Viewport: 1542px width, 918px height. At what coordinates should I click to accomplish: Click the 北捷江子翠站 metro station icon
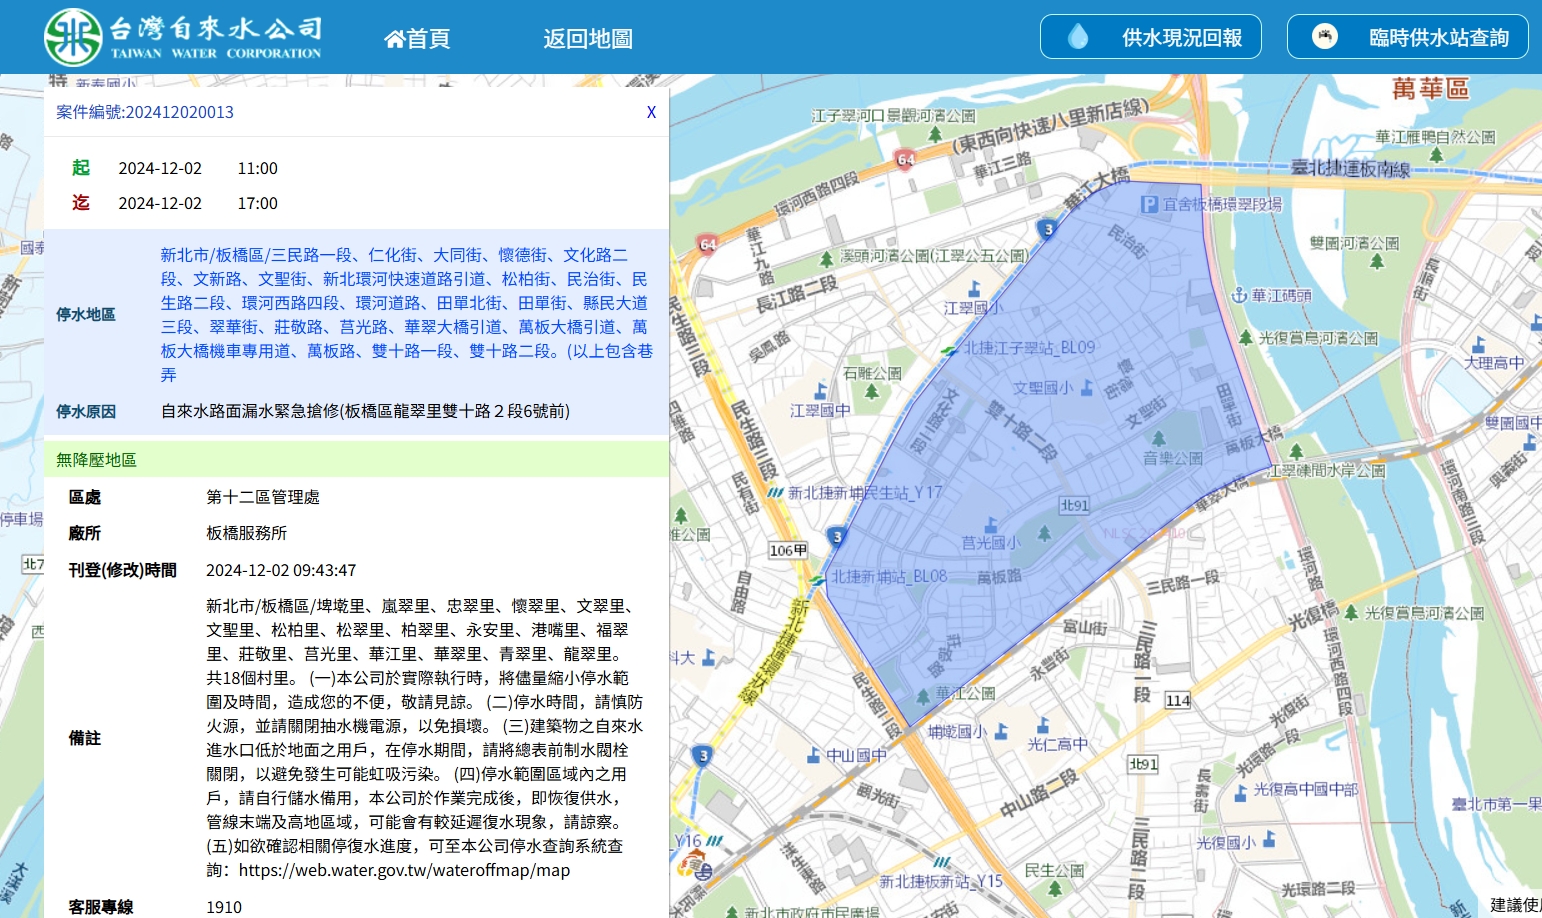(x=949, y=349)
